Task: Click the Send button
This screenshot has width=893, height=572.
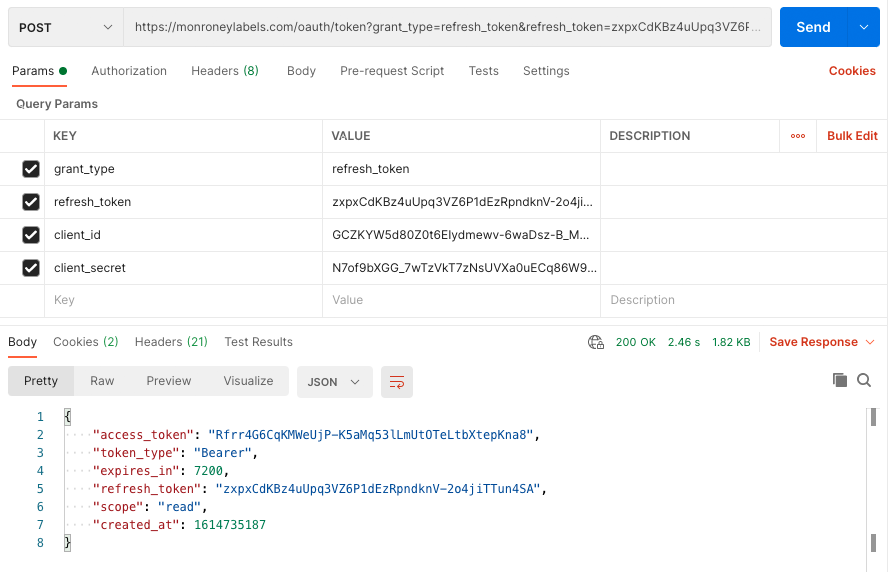Action: coord(812,28)
